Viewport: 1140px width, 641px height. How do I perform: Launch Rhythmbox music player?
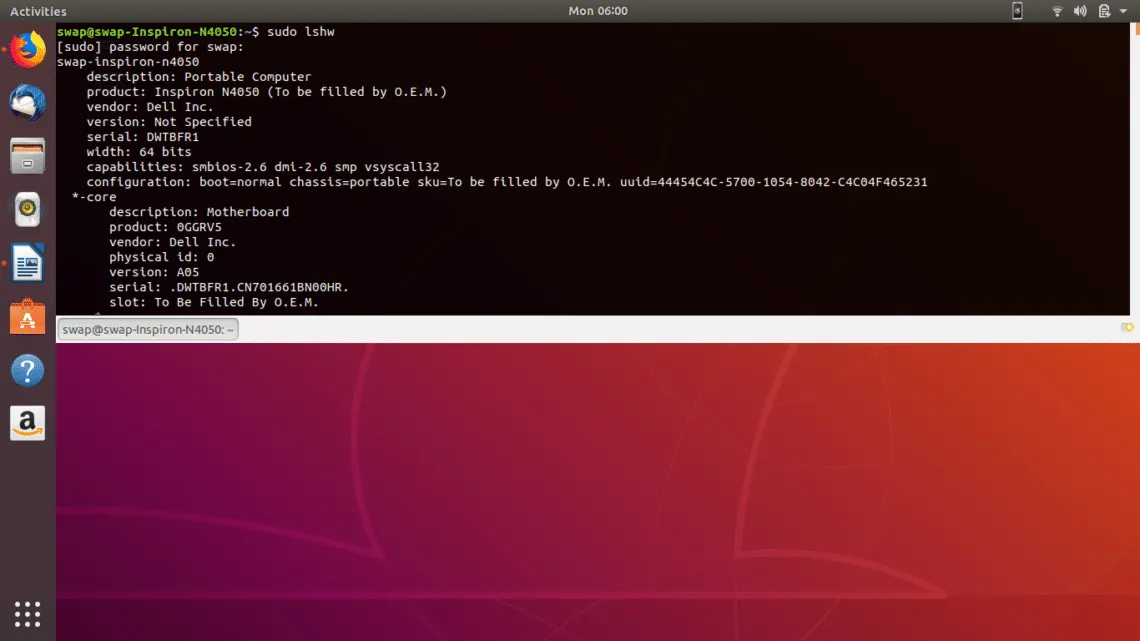28,210
